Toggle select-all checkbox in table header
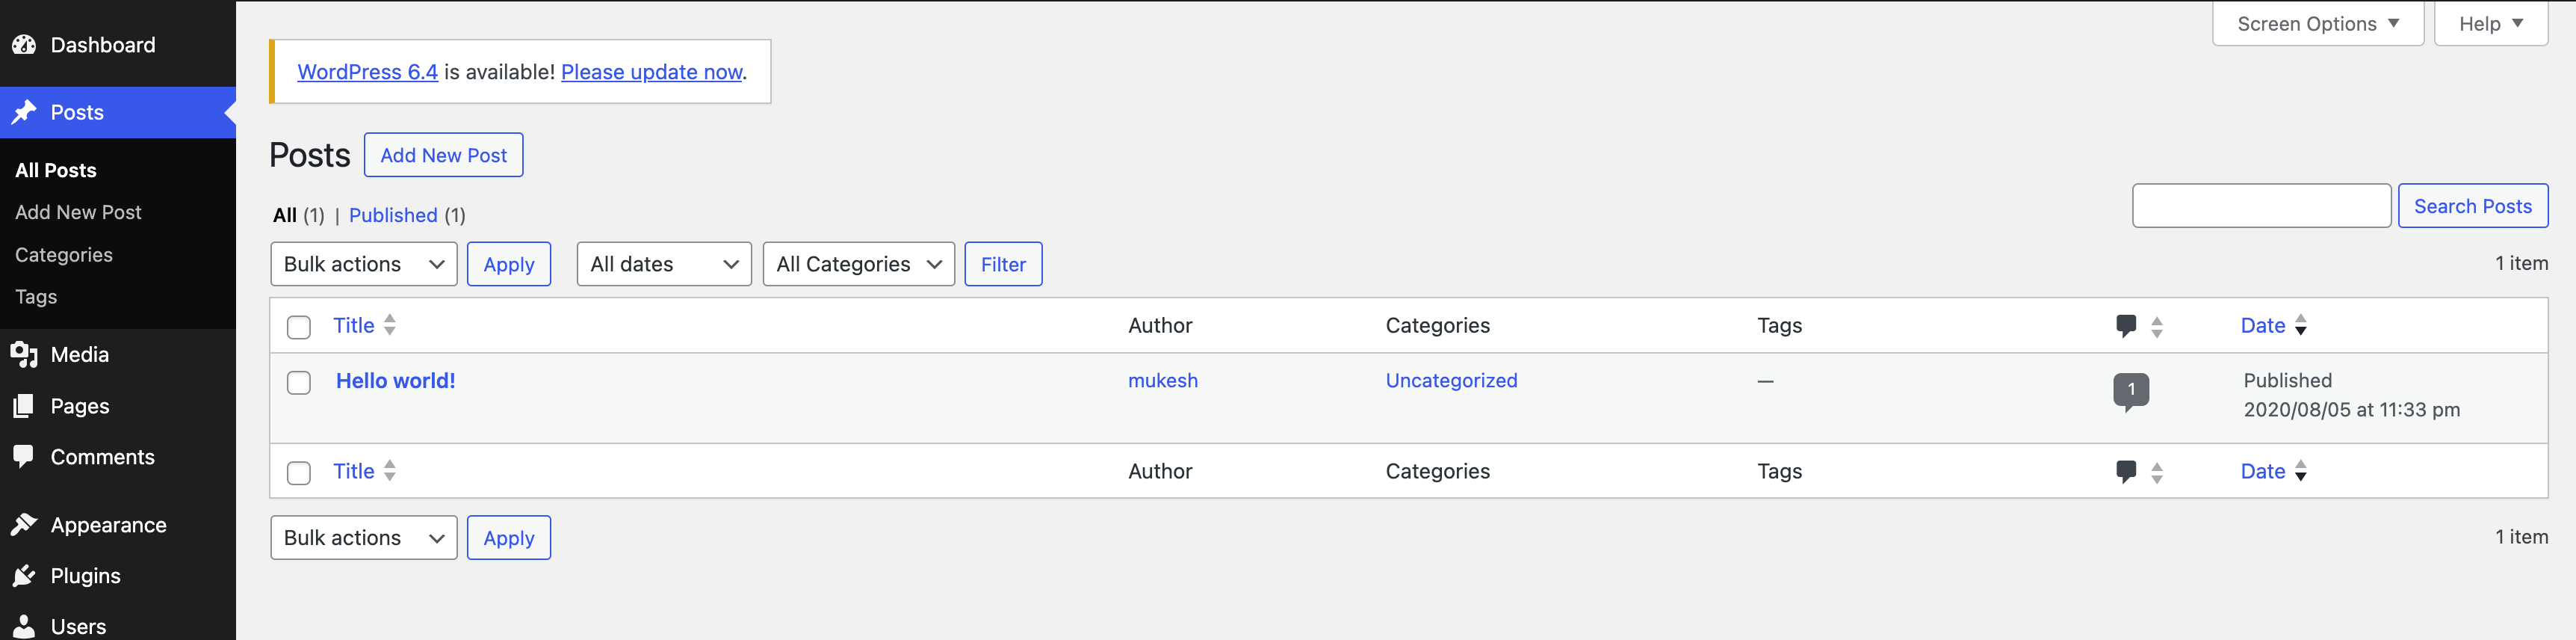2576x640 pixels. 299,327
